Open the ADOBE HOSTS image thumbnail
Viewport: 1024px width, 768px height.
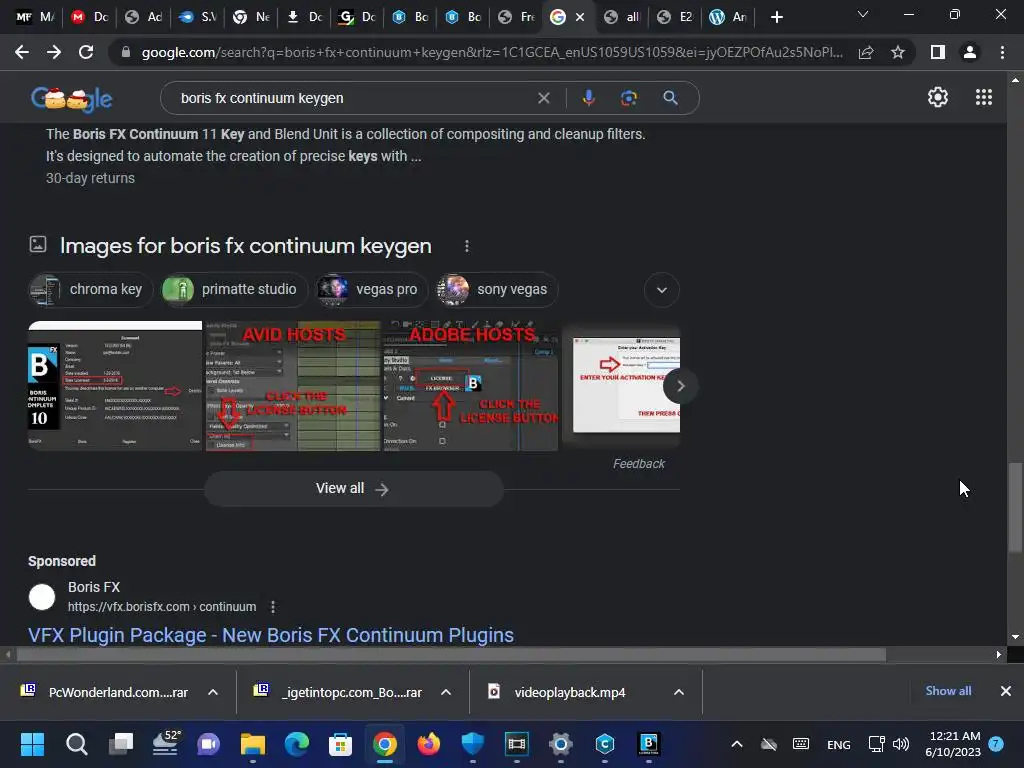470,386
